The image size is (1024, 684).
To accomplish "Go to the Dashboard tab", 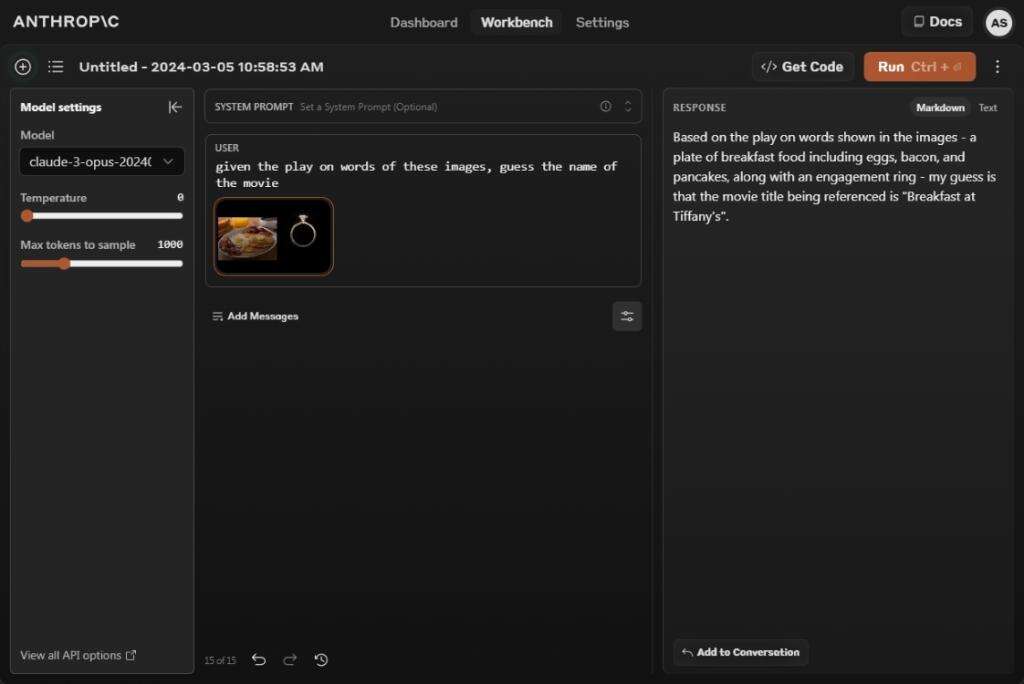I will click(x=423, y=22).
